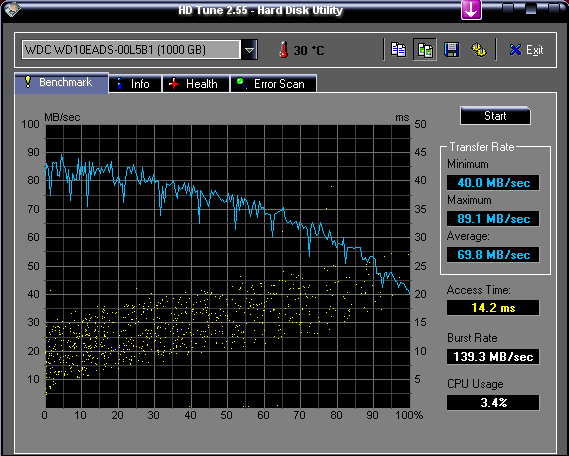This screenshot has width=569, height=456.
Task: Click the Average transfer rate value field
Action: [x=493, y=255]
